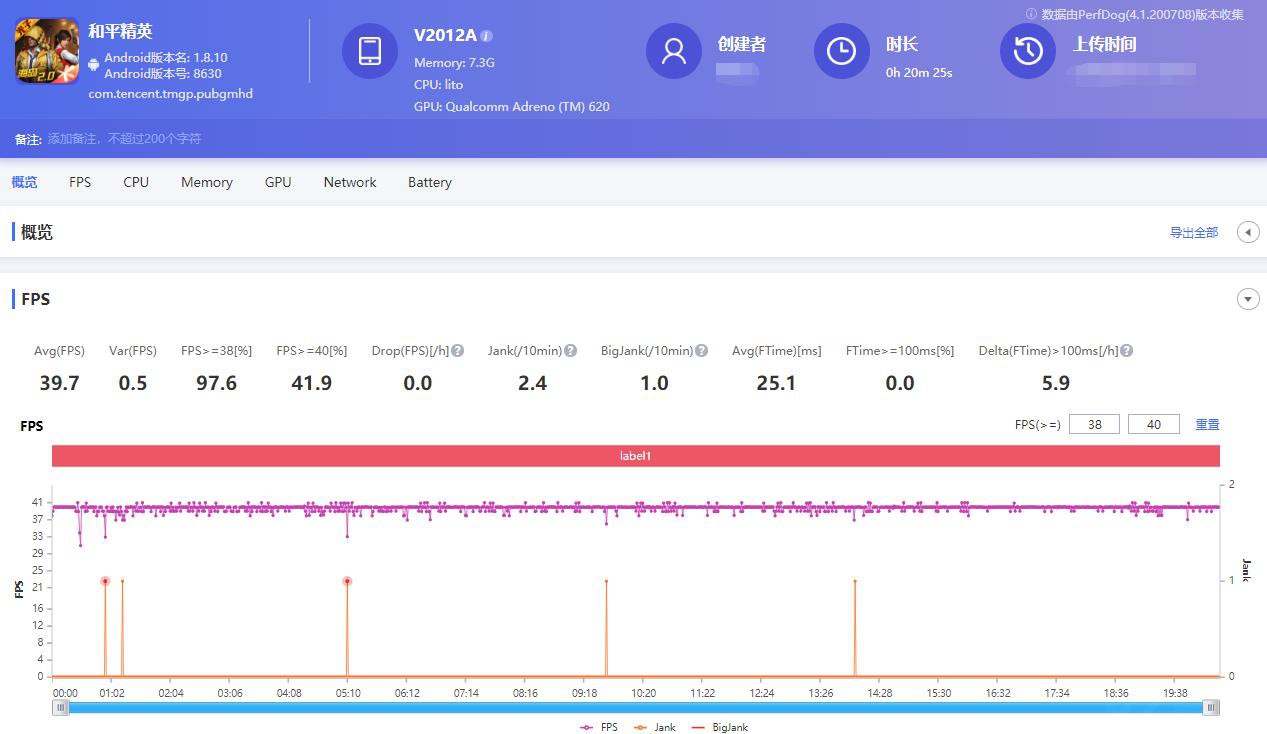Open the Battery tab

430,182
